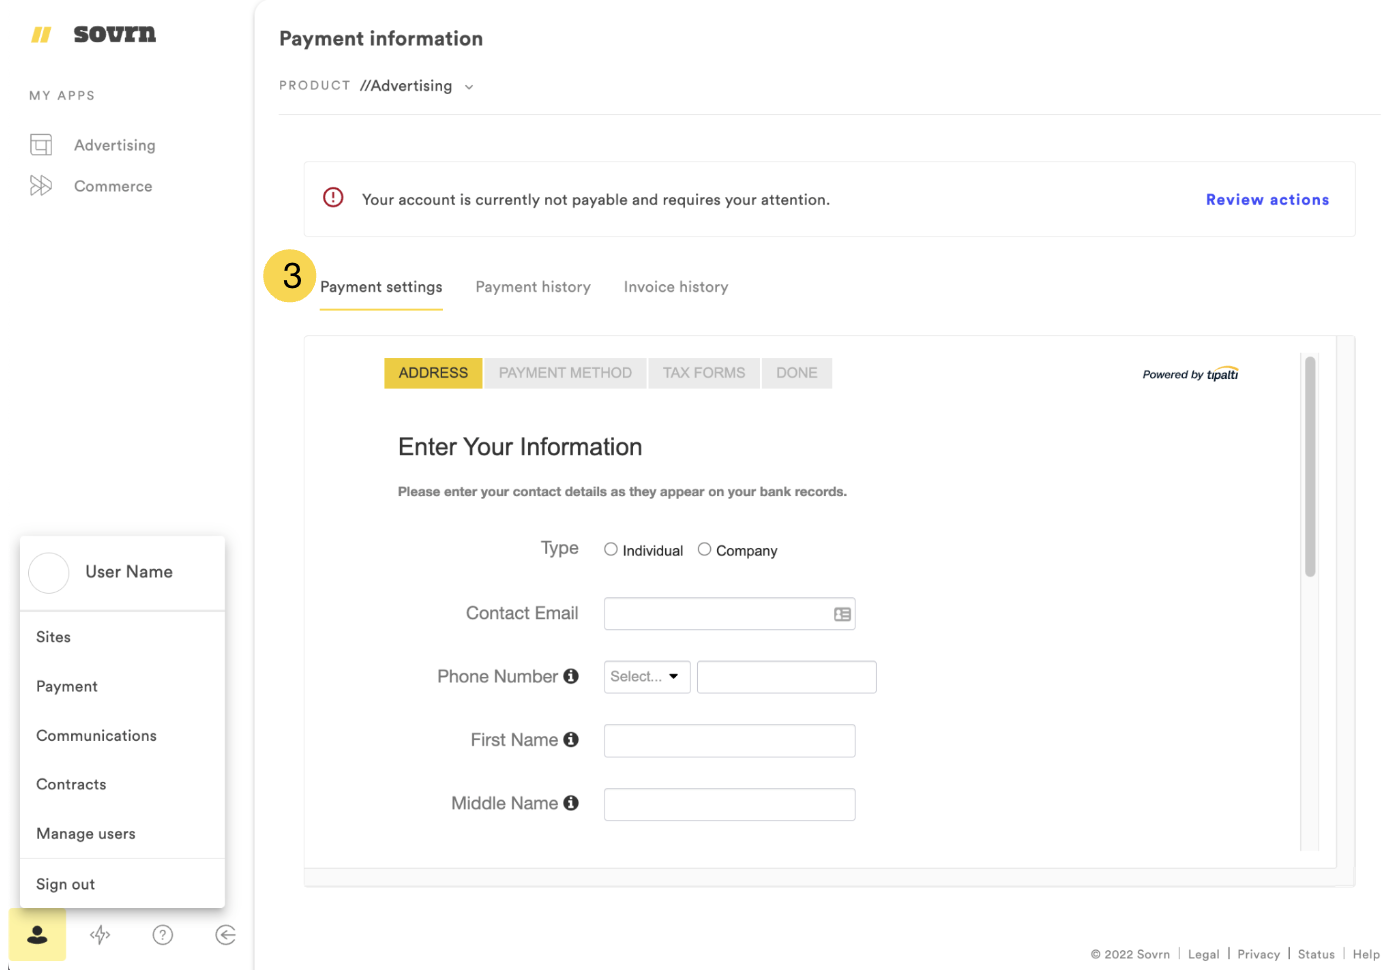The image size is (1390, 970).
Task: Choose Sign out from the user menu
Action: point(66,884)
